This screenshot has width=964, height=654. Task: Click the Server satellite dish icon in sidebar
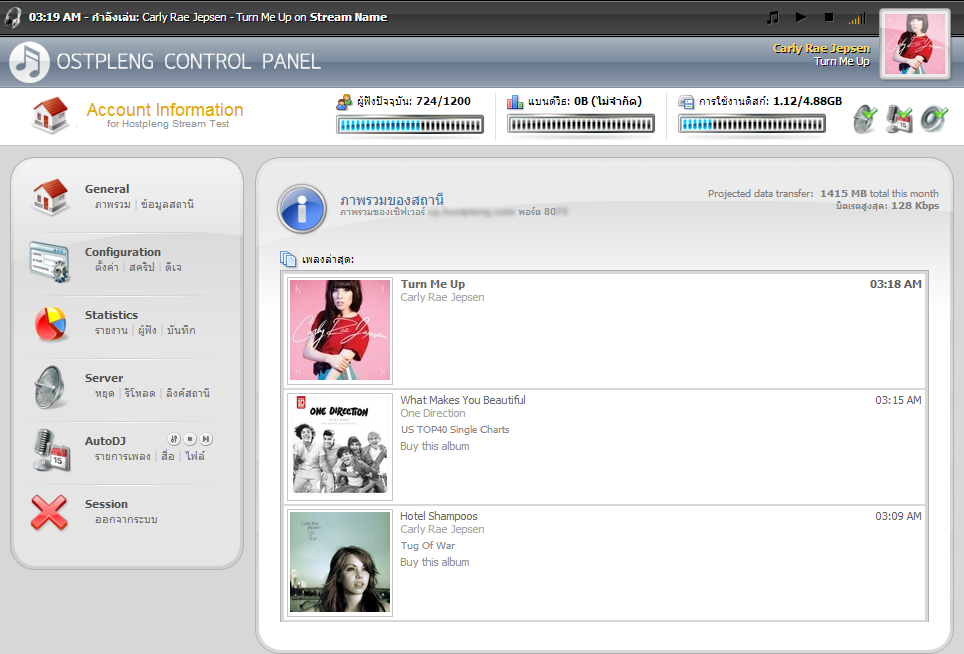click(x=50, y=387)
